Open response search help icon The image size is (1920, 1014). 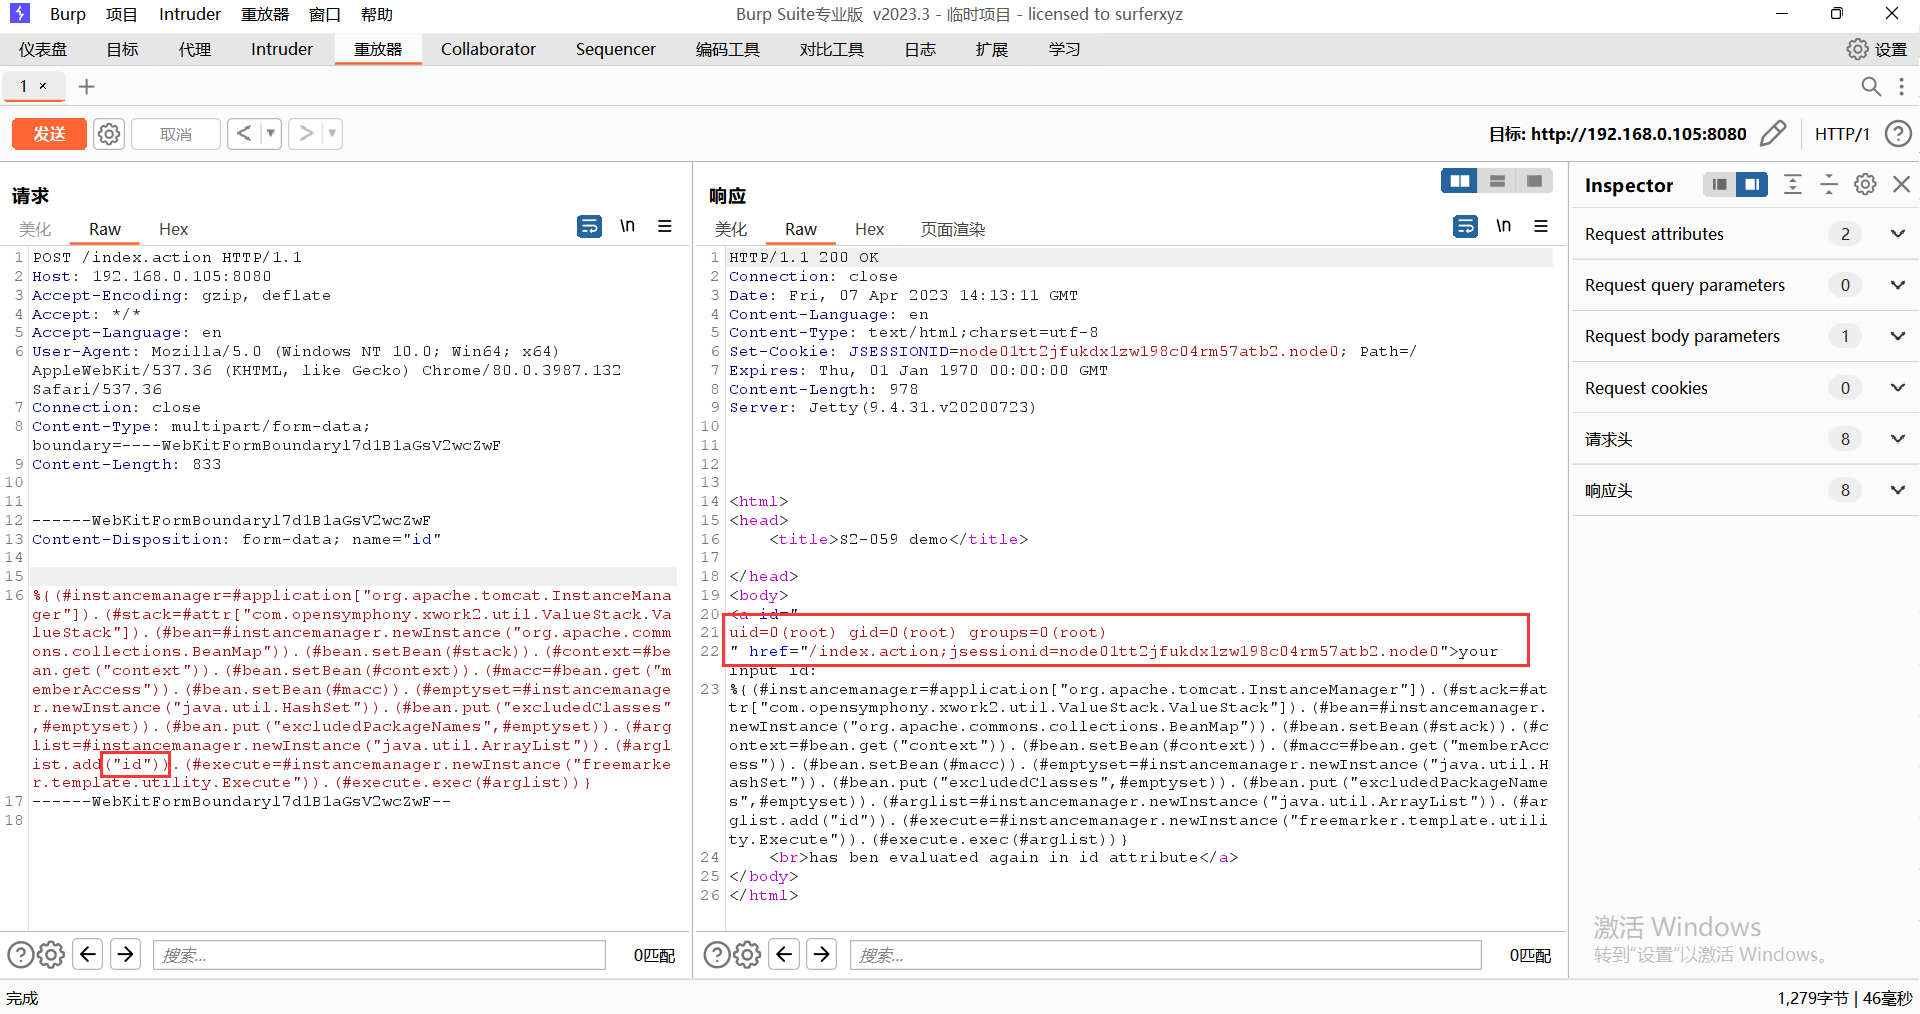(716, 955)
